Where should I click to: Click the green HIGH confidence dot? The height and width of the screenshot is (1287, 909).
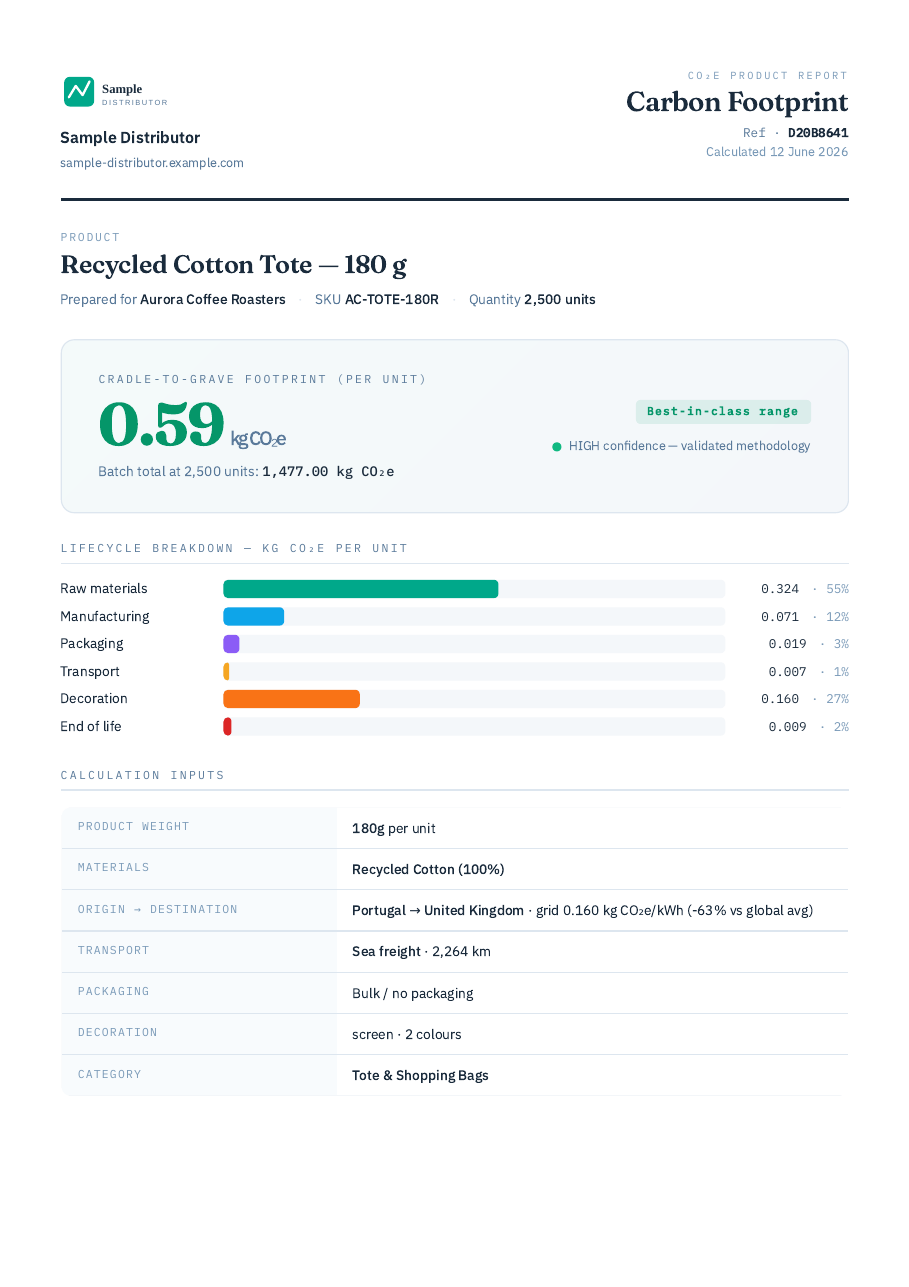tap(557, 447)
